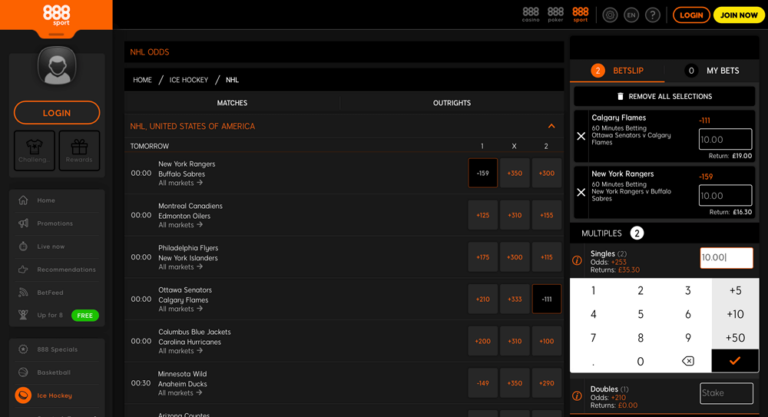Screen dimensions: 768x417
Task: Collapse the NHL, United States of America section
Action: point(552,126)
